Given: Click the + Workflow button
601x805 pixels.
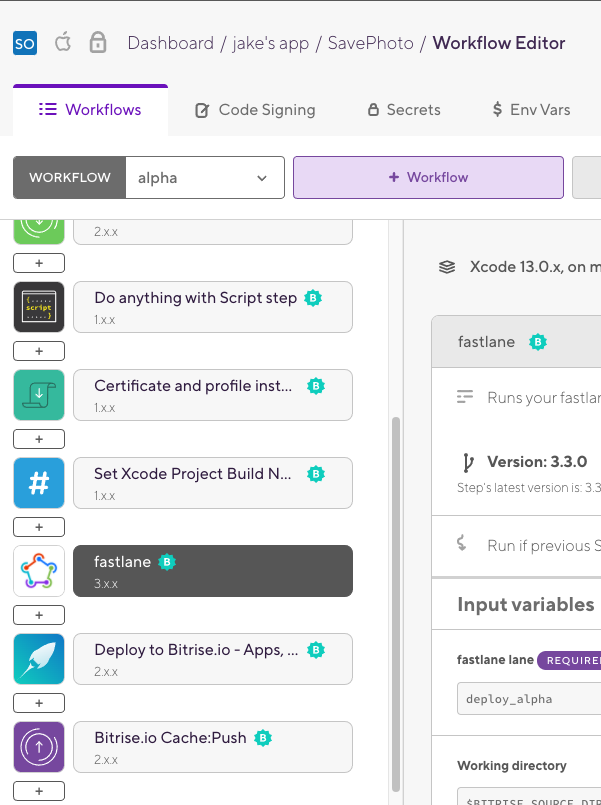Looking at the screenshot, I should [429, 178].
